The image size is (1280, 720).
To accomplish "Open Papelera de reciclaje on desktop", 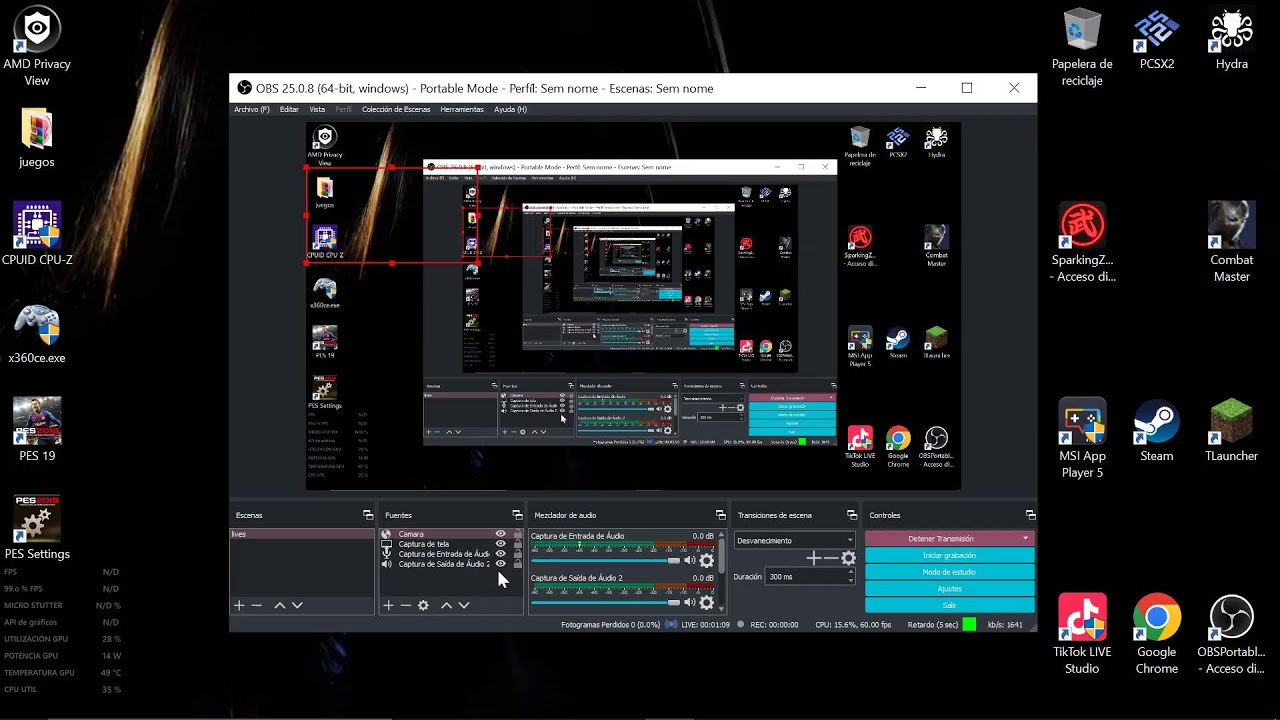I will (1082, 48).
